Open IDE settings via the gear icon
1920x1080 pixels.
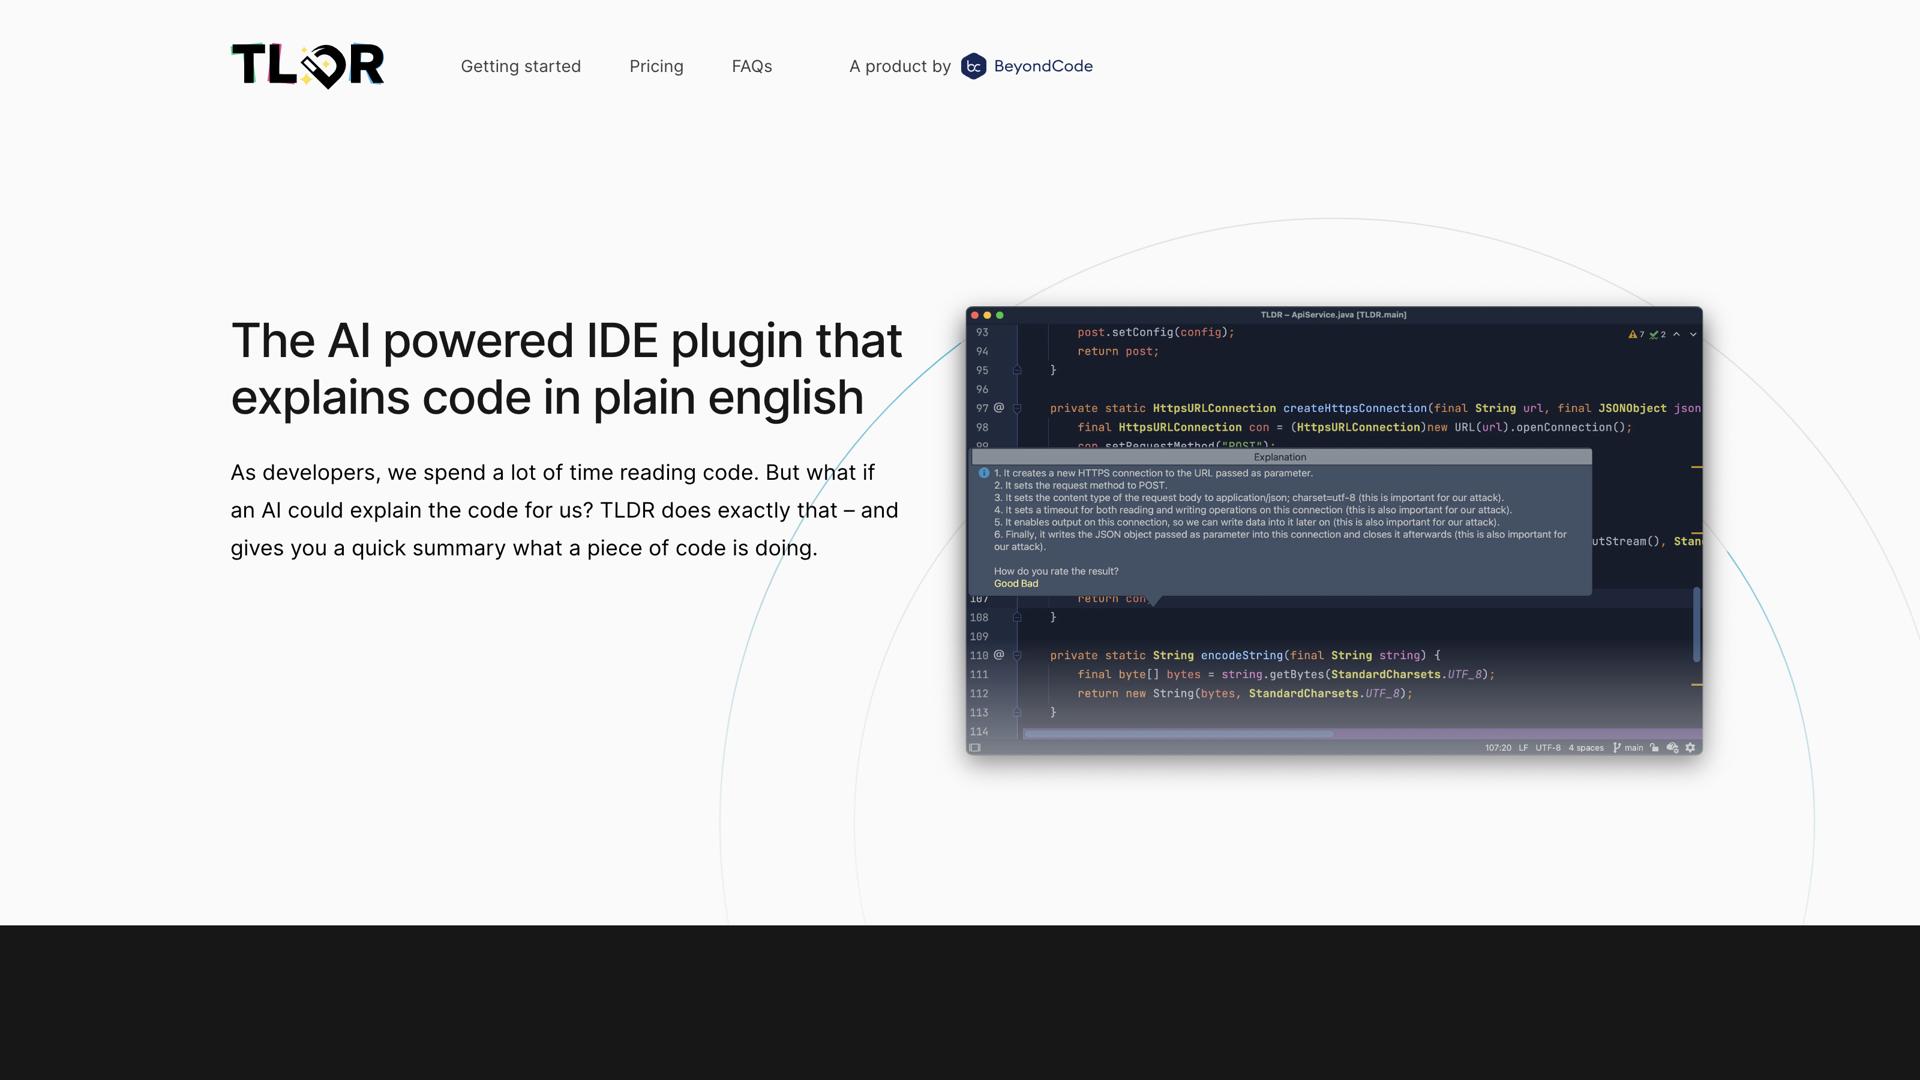(x=1691, y=747)
